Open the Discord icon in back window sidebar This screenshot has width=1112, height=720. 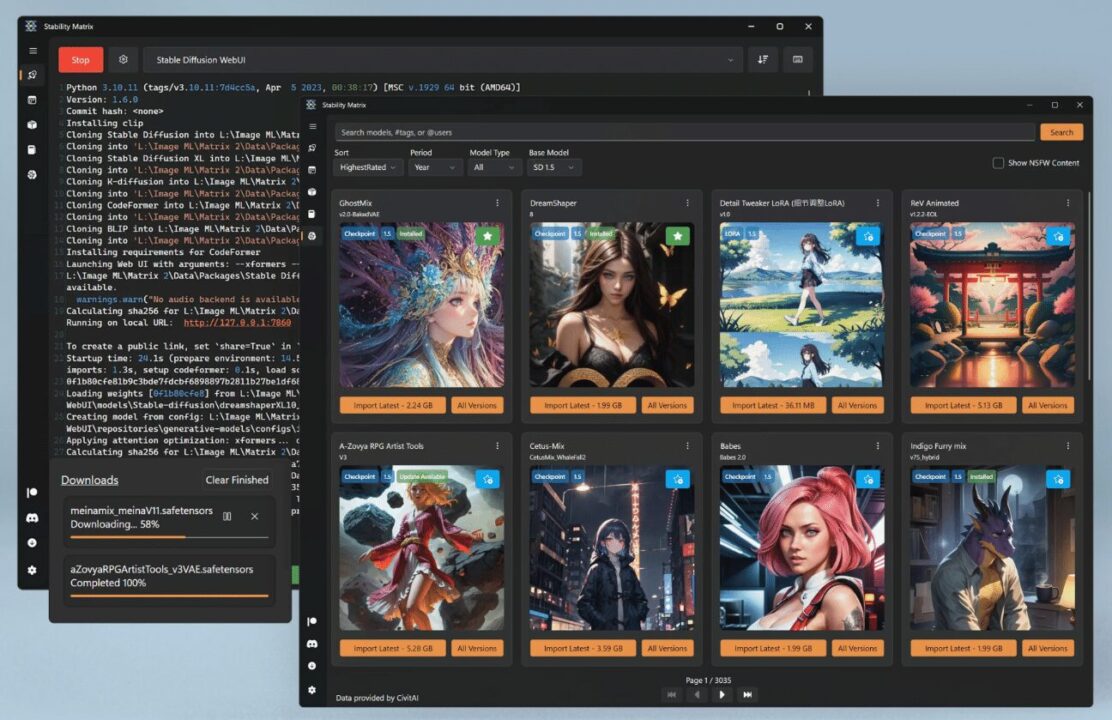(32, 518)
